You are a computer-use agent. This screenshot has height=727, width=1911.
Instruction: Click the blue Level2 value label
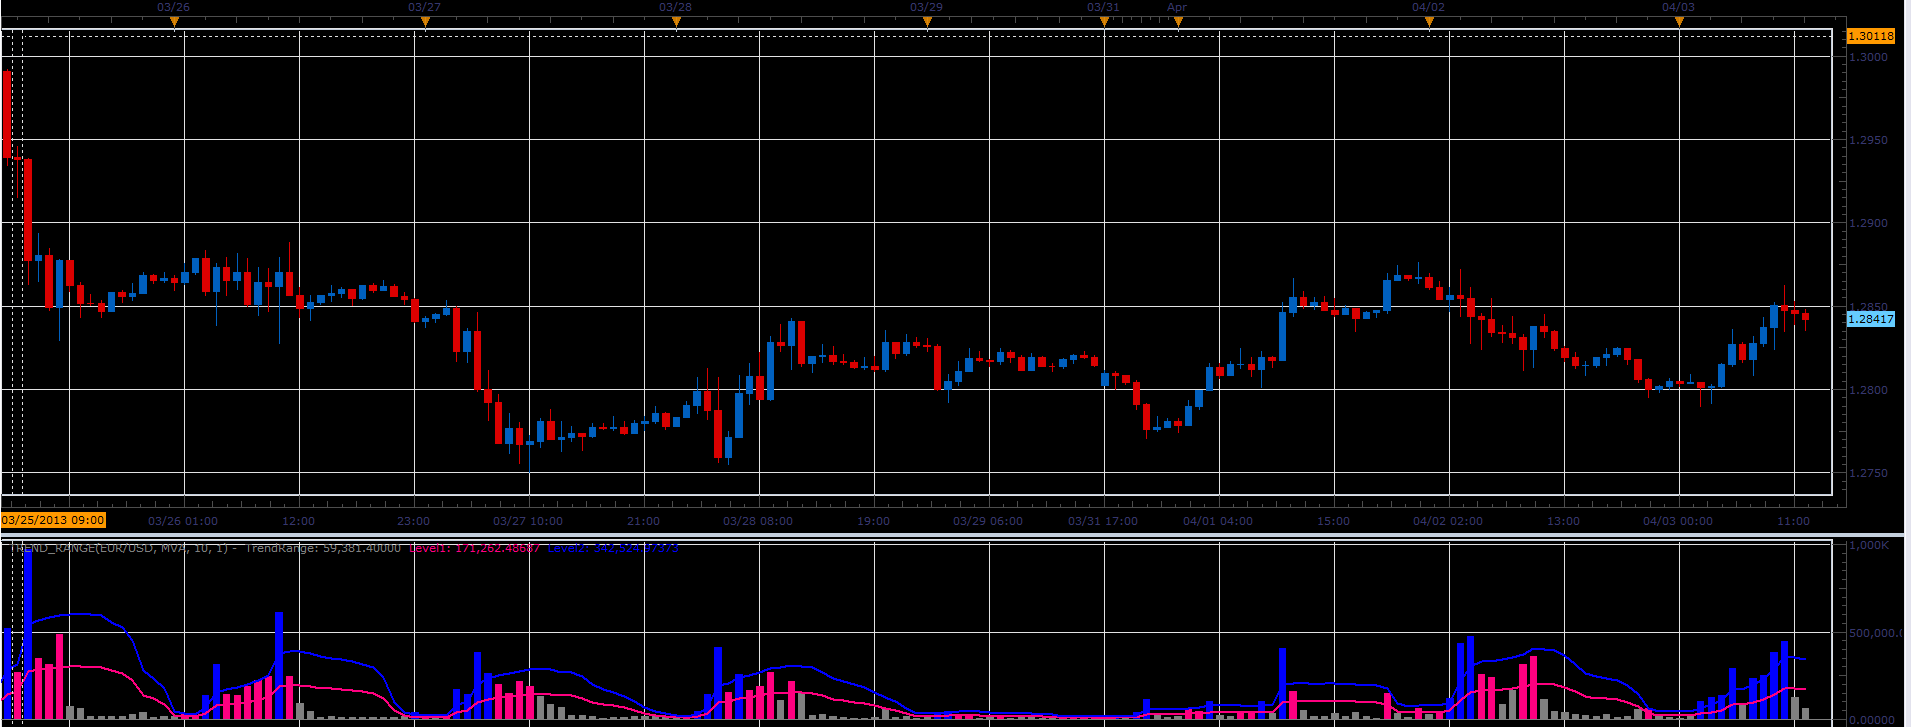tap(613, 547)
